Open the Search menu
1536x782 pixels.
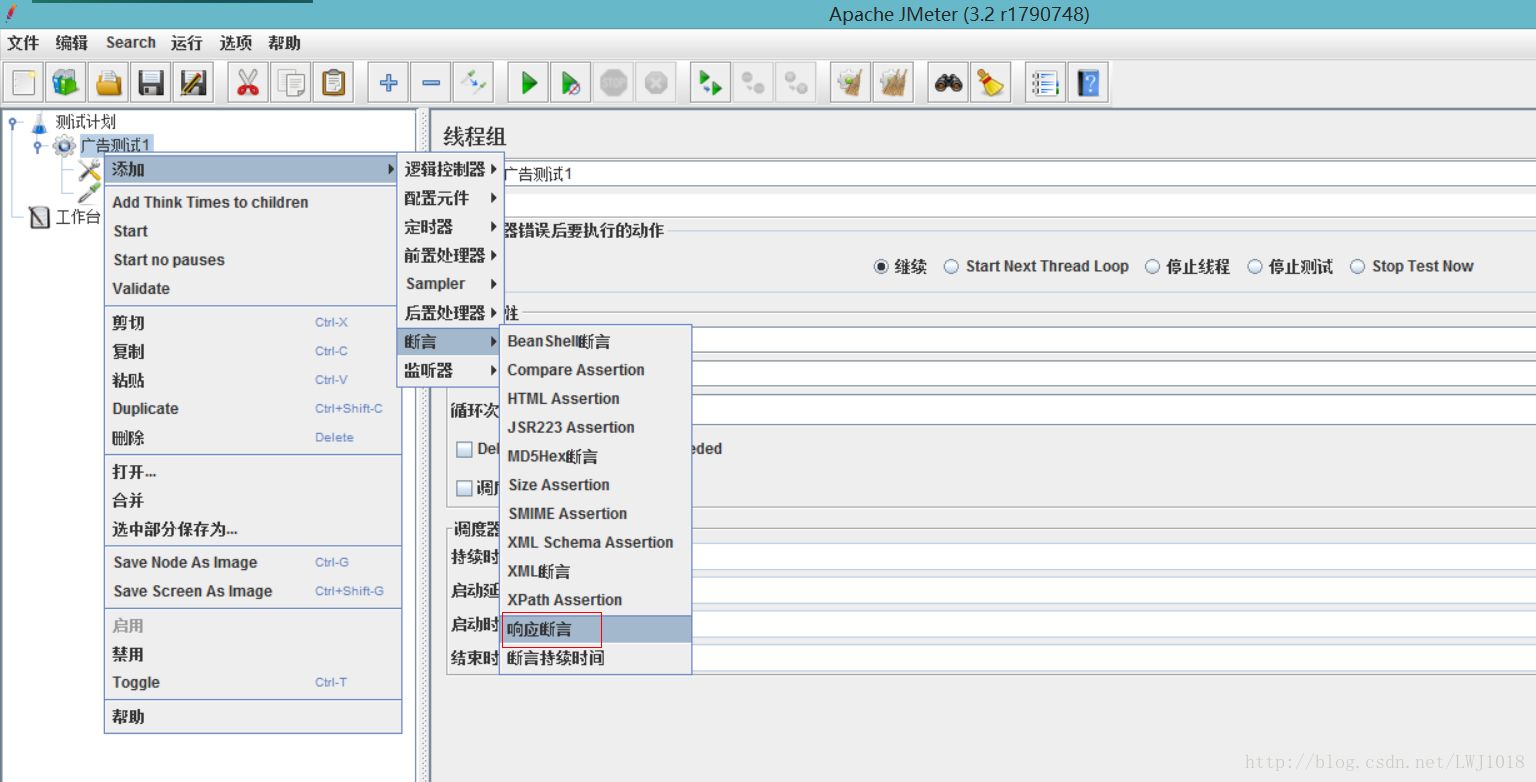coord(131,43)
